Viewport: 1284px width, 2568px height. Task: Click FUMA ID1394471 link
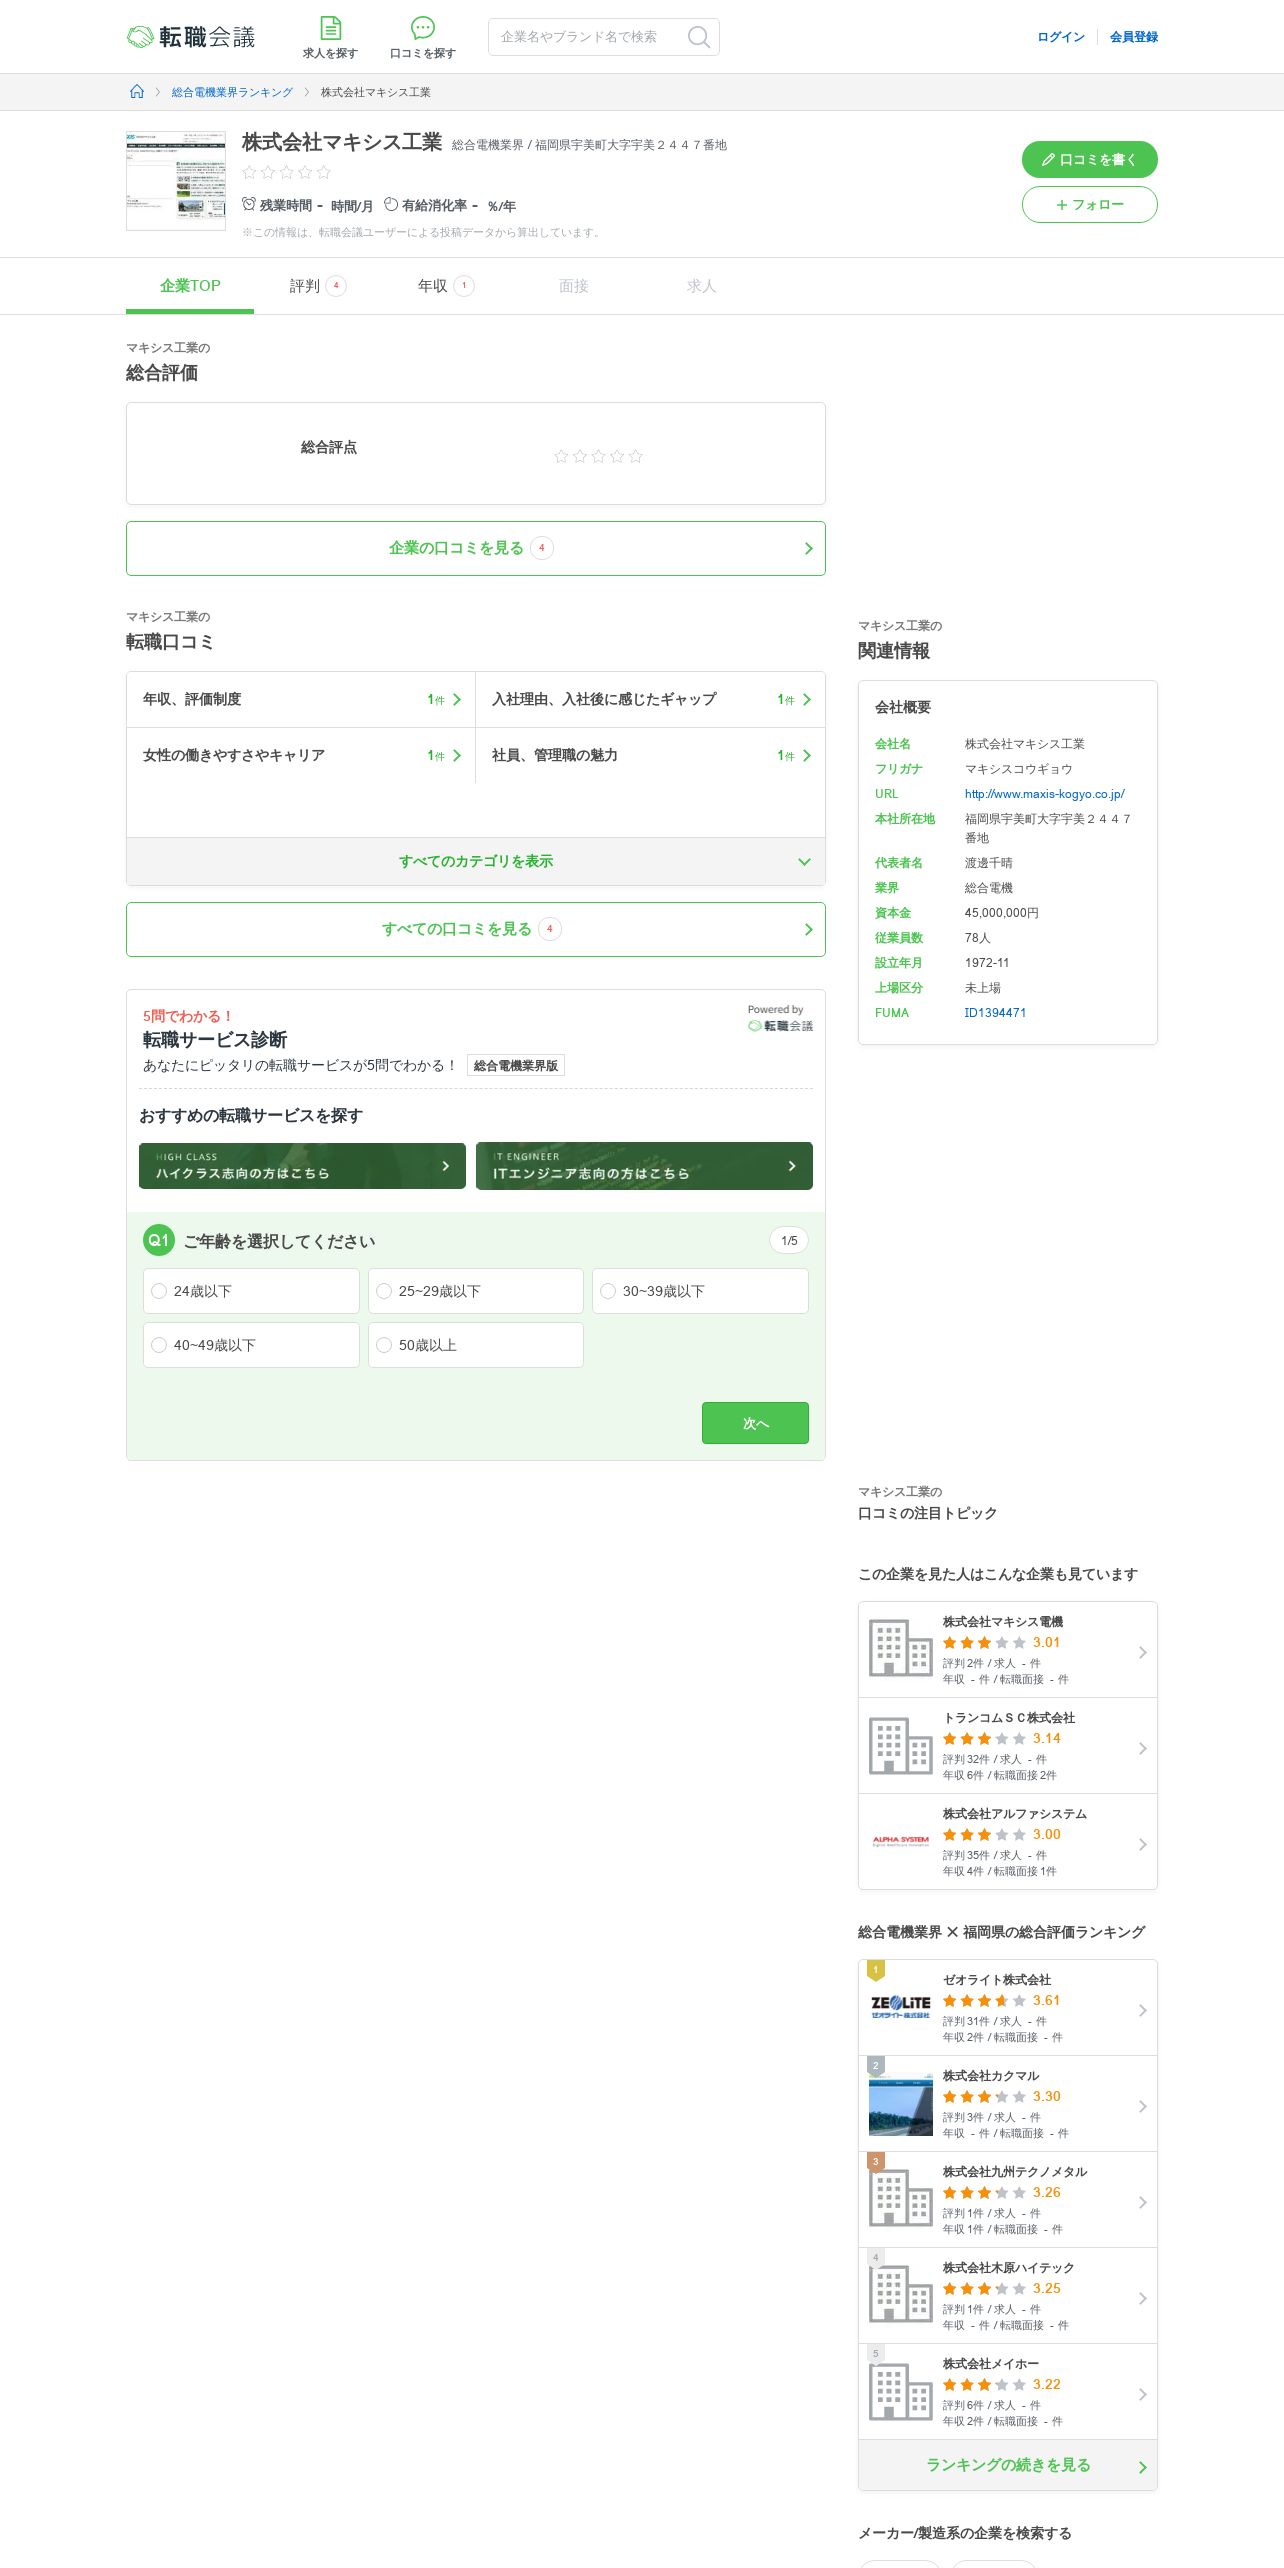(995, 1013)
